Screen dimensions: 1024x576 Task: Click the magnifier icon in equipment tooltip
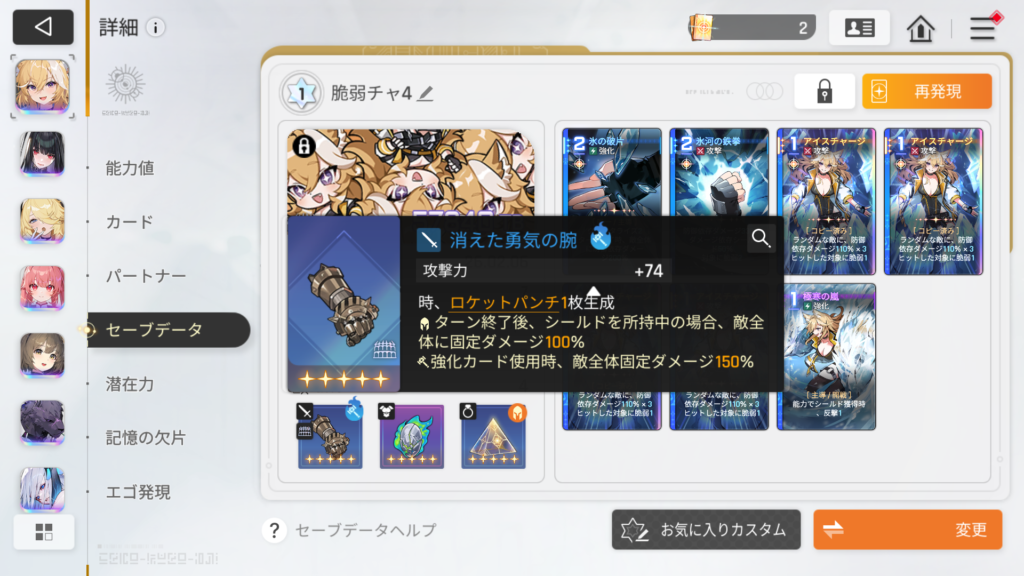click(x=760, y=238)
